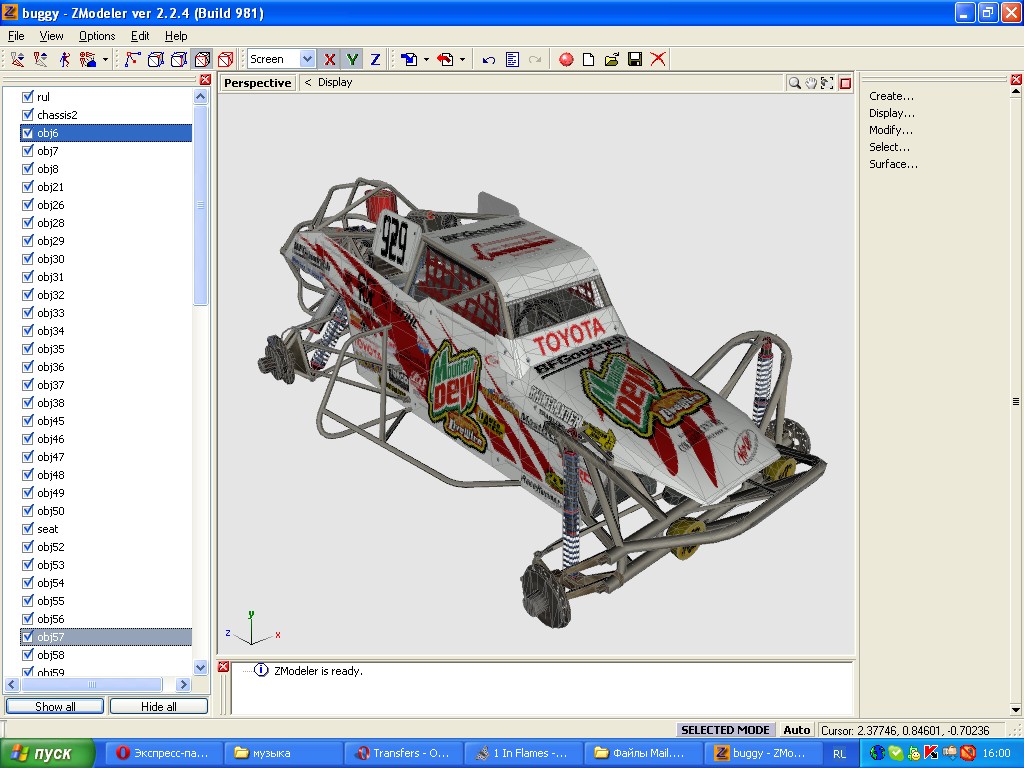Screen dimensions: 1024x768
Task: Open the Import dropdown arrow
Action: coord(426,59)
